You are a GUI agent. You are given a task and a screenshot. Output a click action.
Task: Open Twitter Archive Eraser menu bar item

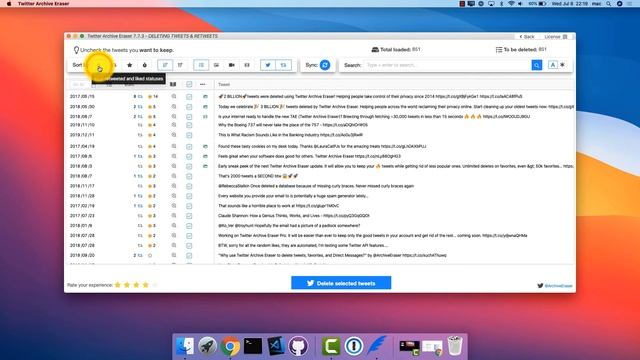tap(44, 3)
